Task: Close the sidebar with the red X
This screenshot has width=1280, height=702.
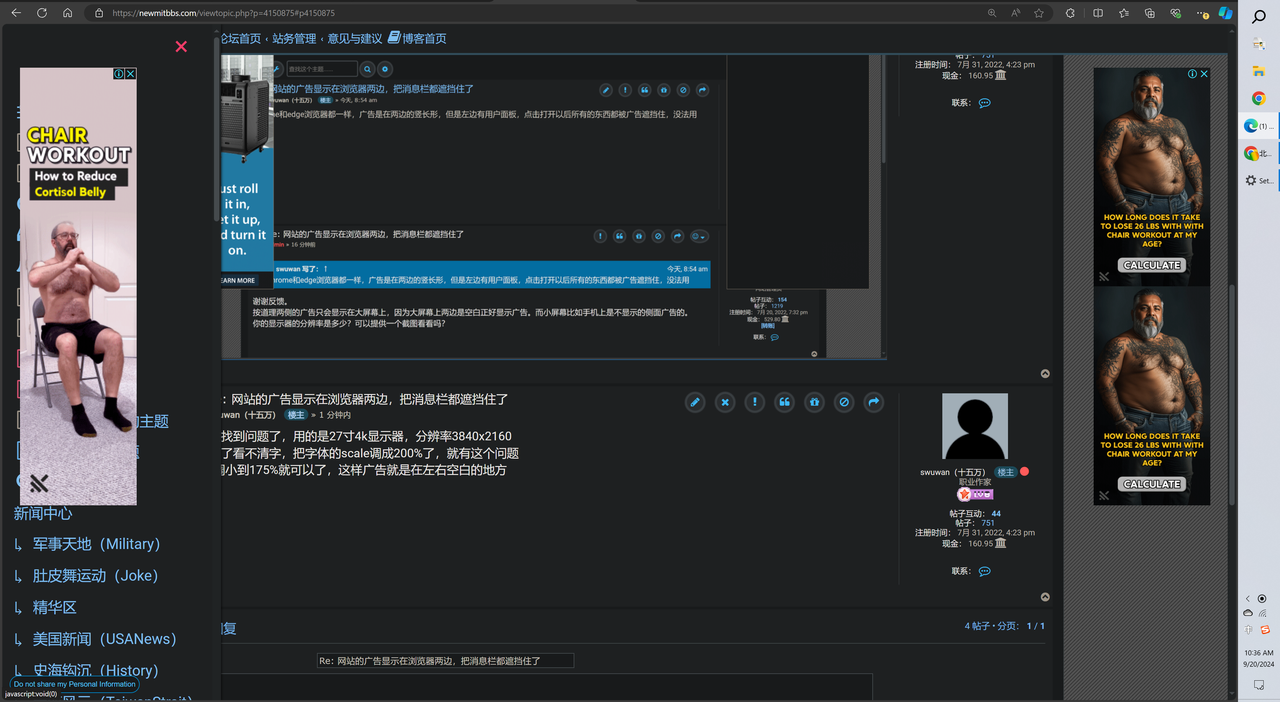Action: 181,46
